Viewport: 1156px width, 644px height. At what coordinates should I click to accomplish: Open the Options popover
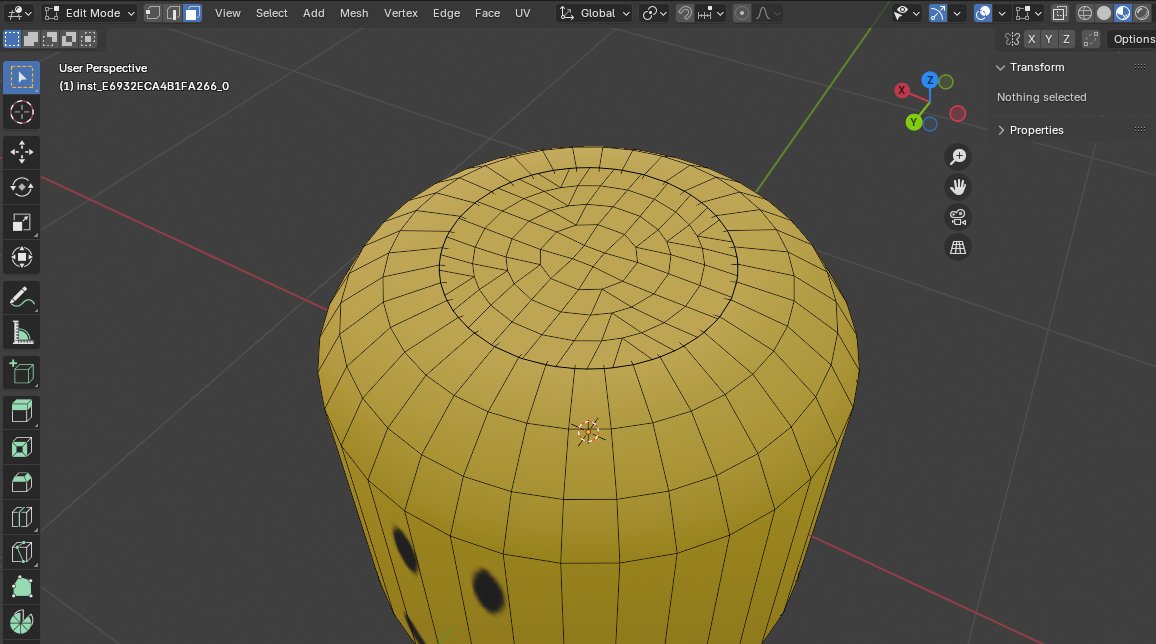pos(1133,39)
